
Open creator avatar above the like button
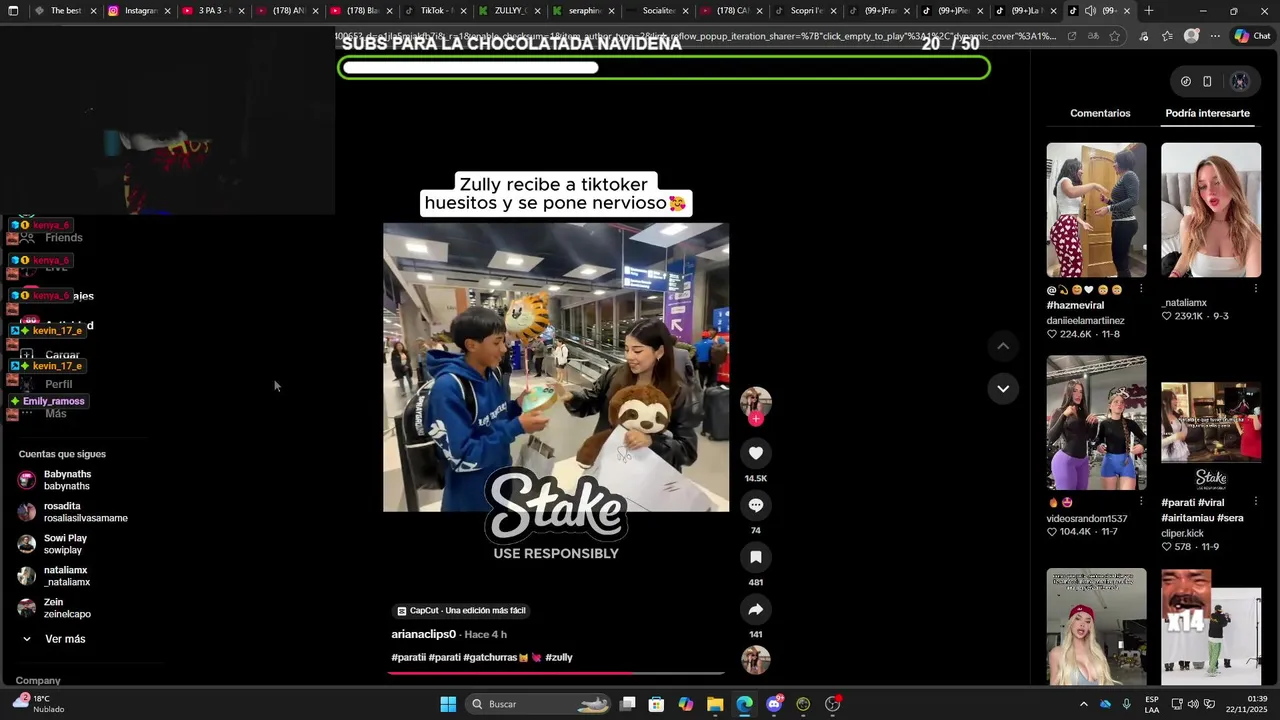click(x=756, y=401)
